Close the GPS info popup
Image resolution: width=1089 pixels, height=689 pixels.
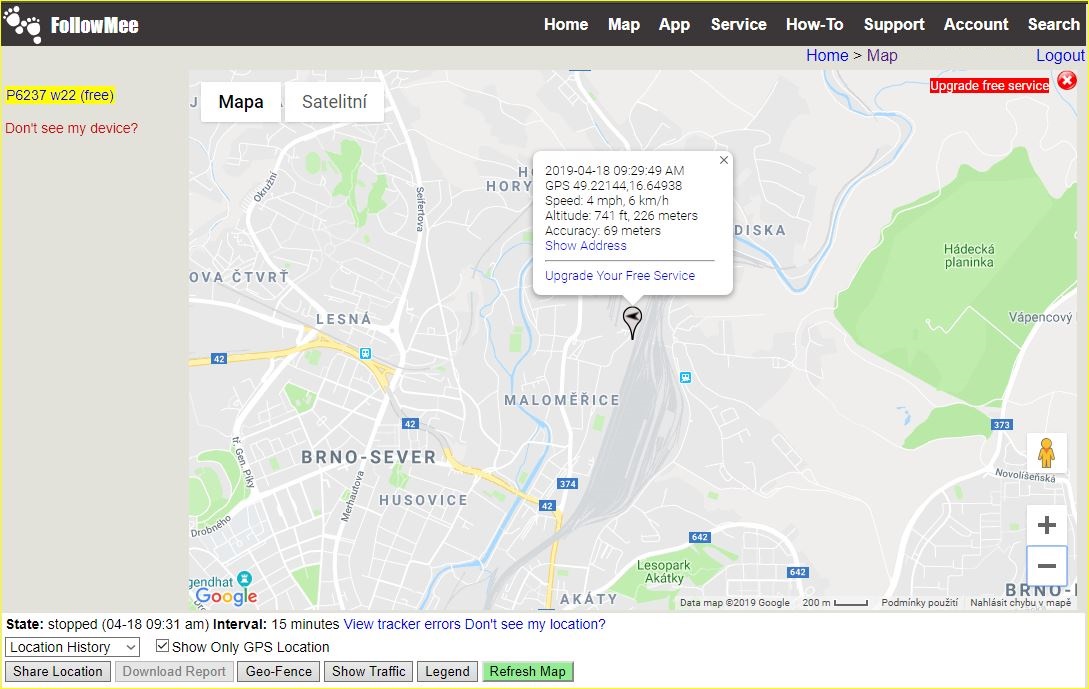[x=724, y=160]
